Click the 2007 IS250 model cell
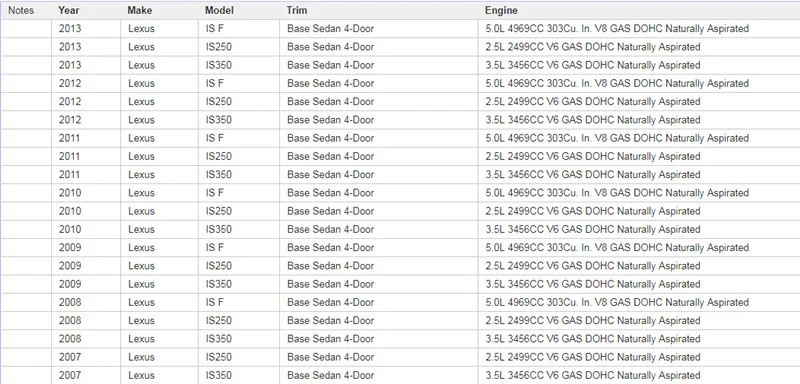 click(239, 357)
